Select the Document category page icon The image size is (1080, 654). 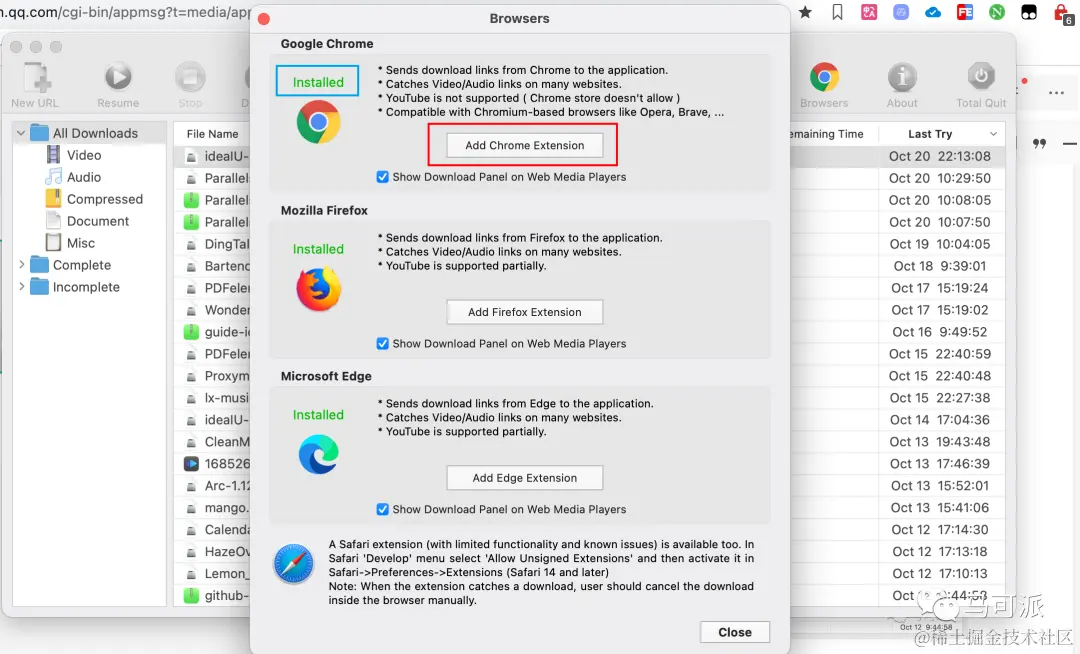53,221
